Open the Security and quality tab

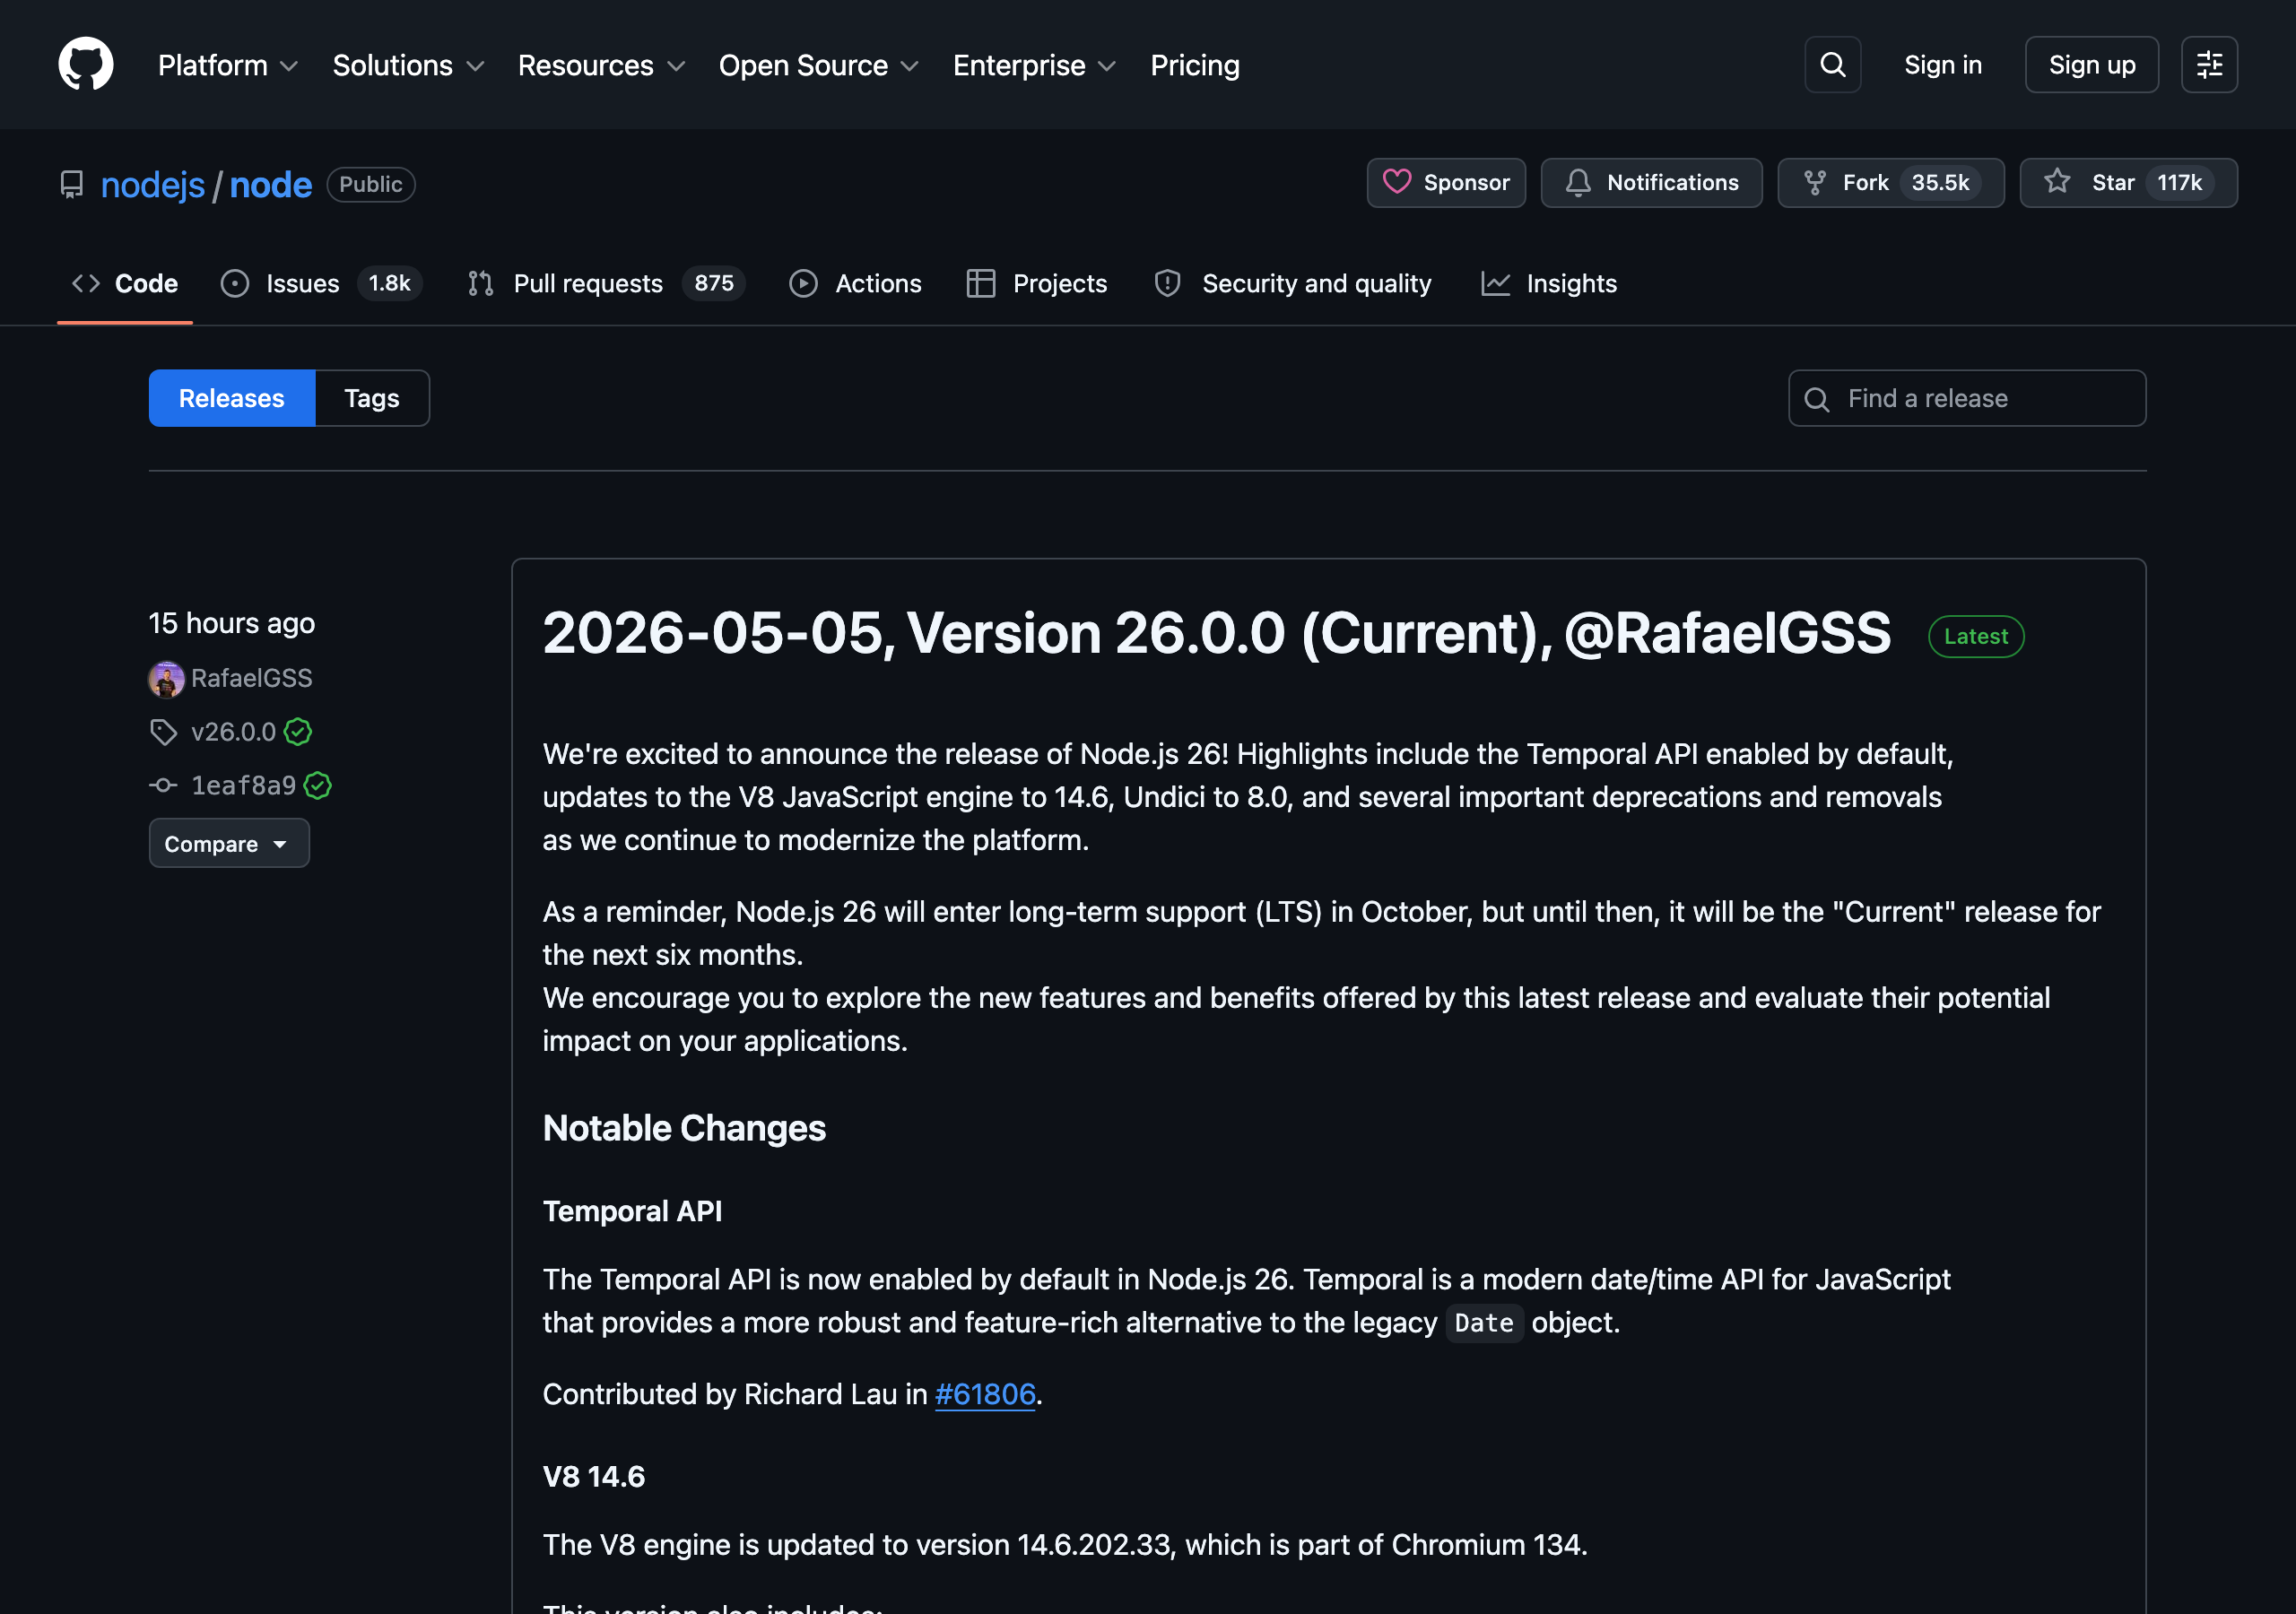coord(1293,284)
